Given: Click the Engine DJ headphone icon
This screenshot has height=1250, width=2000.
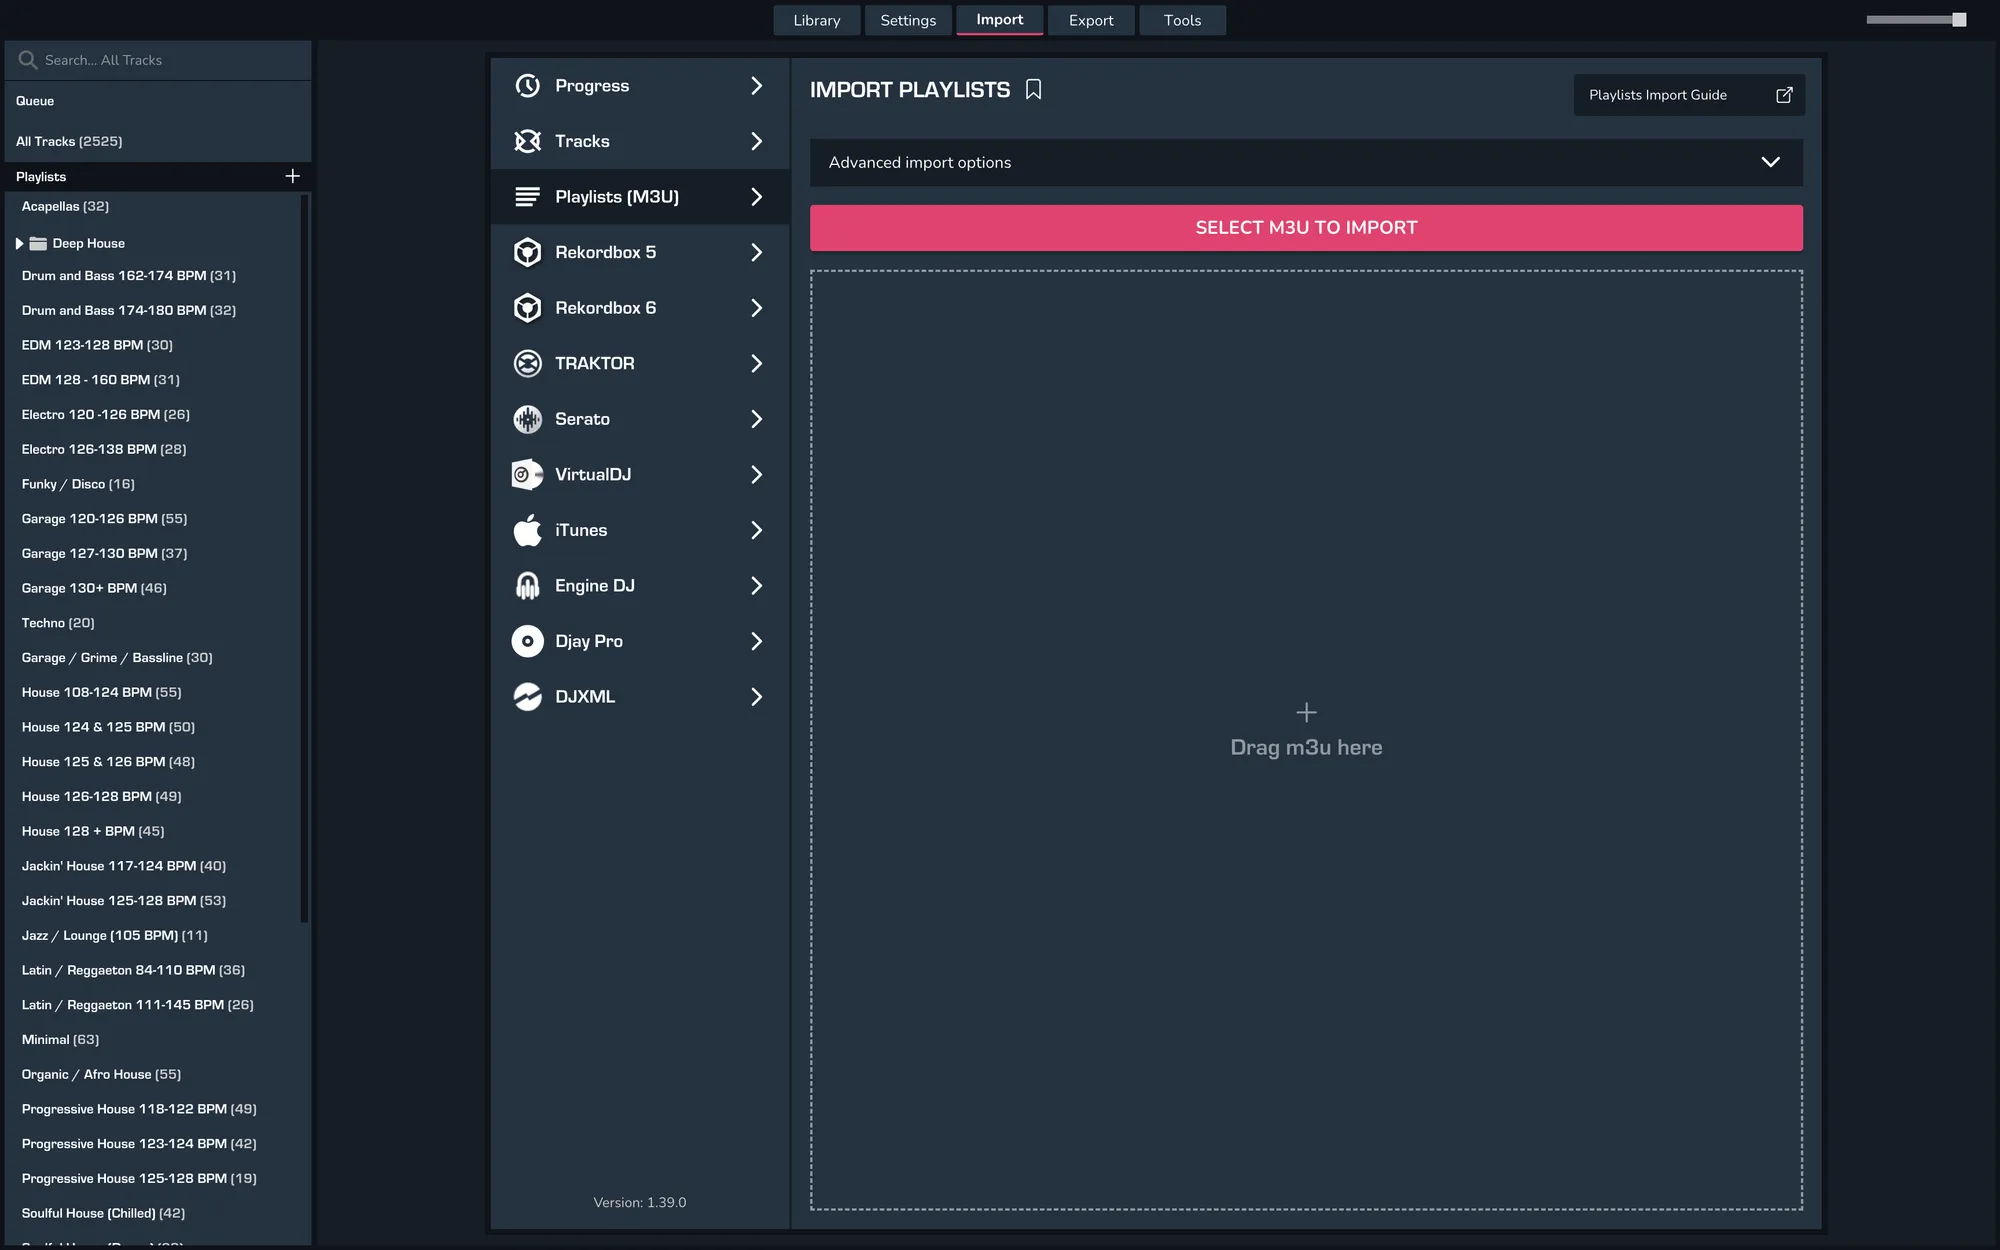Looking at the screenshot, I should (x=527, y=586).
